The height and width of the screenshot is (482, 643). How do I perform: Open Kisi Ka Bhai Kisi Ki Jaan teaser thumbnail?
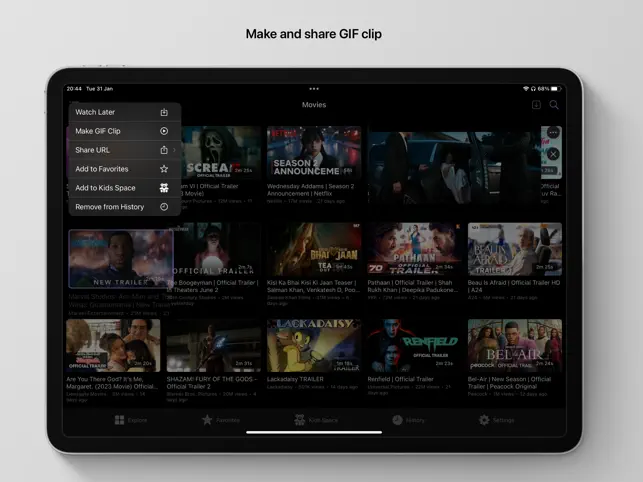(314, 249)
